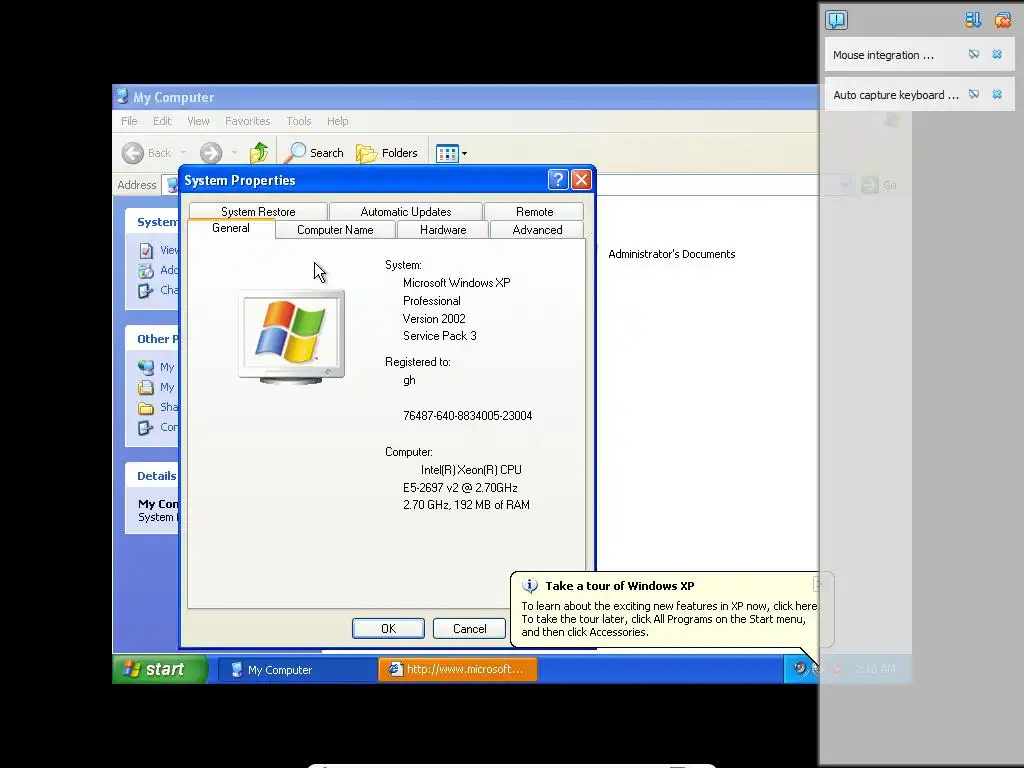Click Cancel in System Properties
The width and height of the screenshot is (1024, 768).
pyautogui.click(x=470, y=628)
